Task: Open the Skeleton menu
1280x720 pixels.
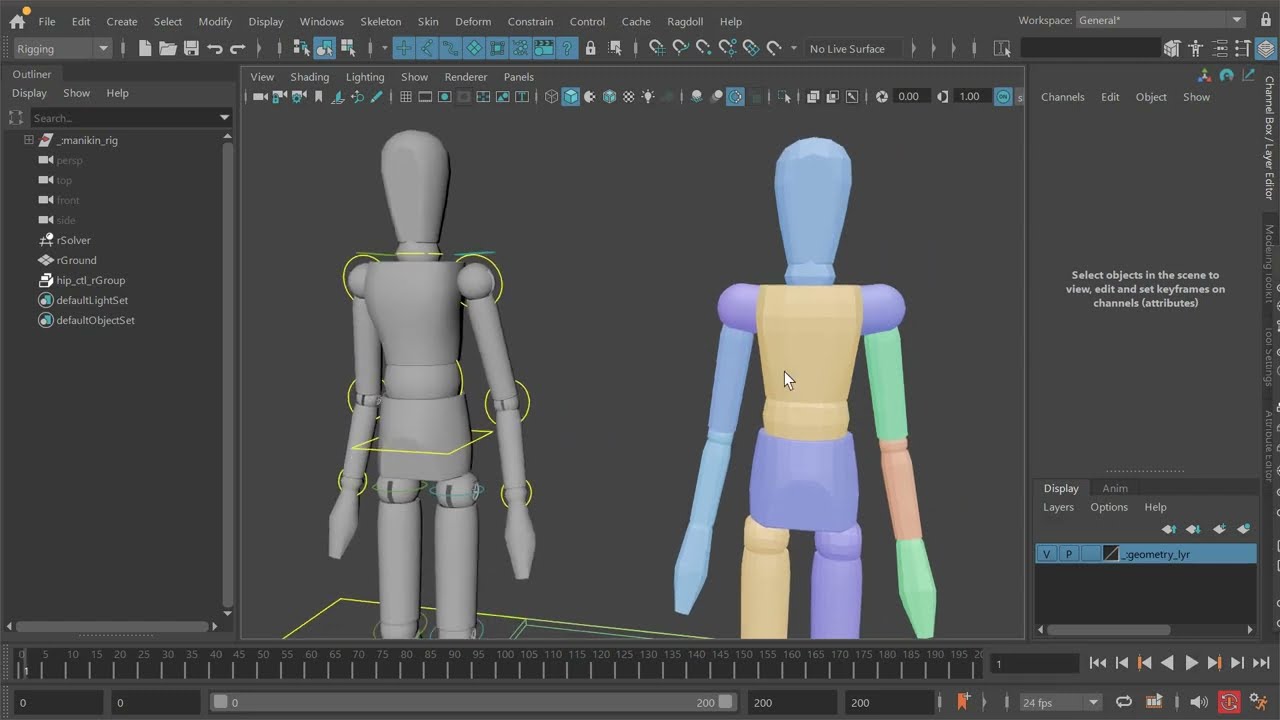Action: pyautogui.click(x=380, y=21)
